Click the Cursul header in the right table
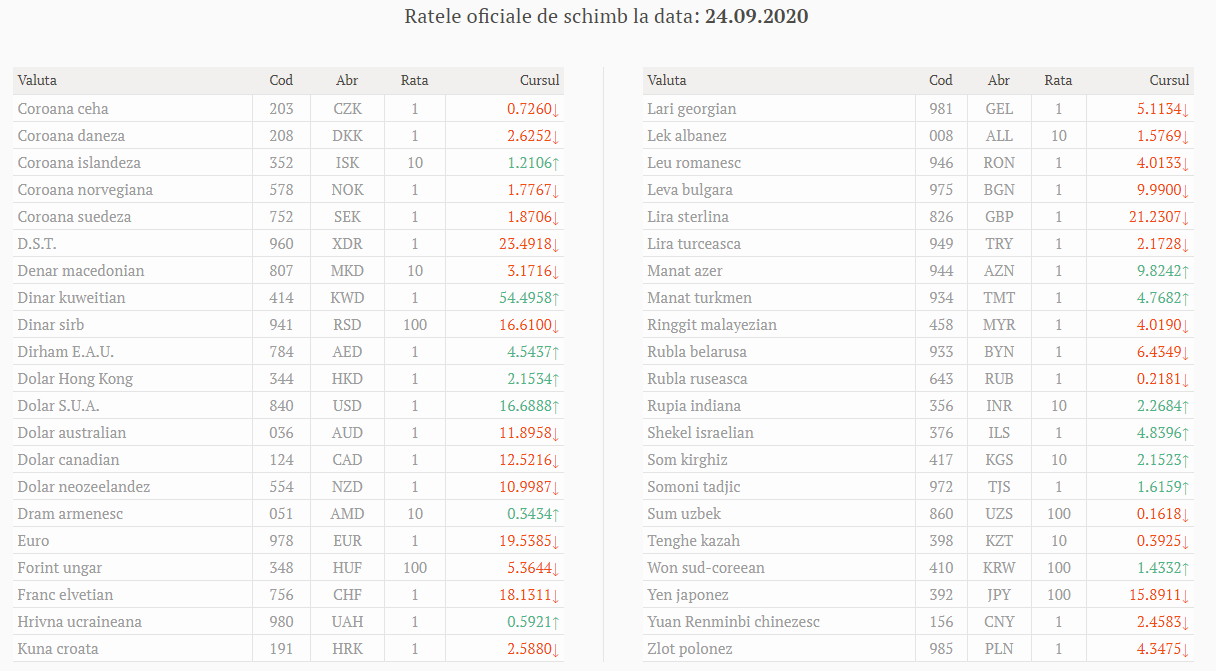Image resolution: width=1216 pixels, height=671 pixels. coord(1169,80)
